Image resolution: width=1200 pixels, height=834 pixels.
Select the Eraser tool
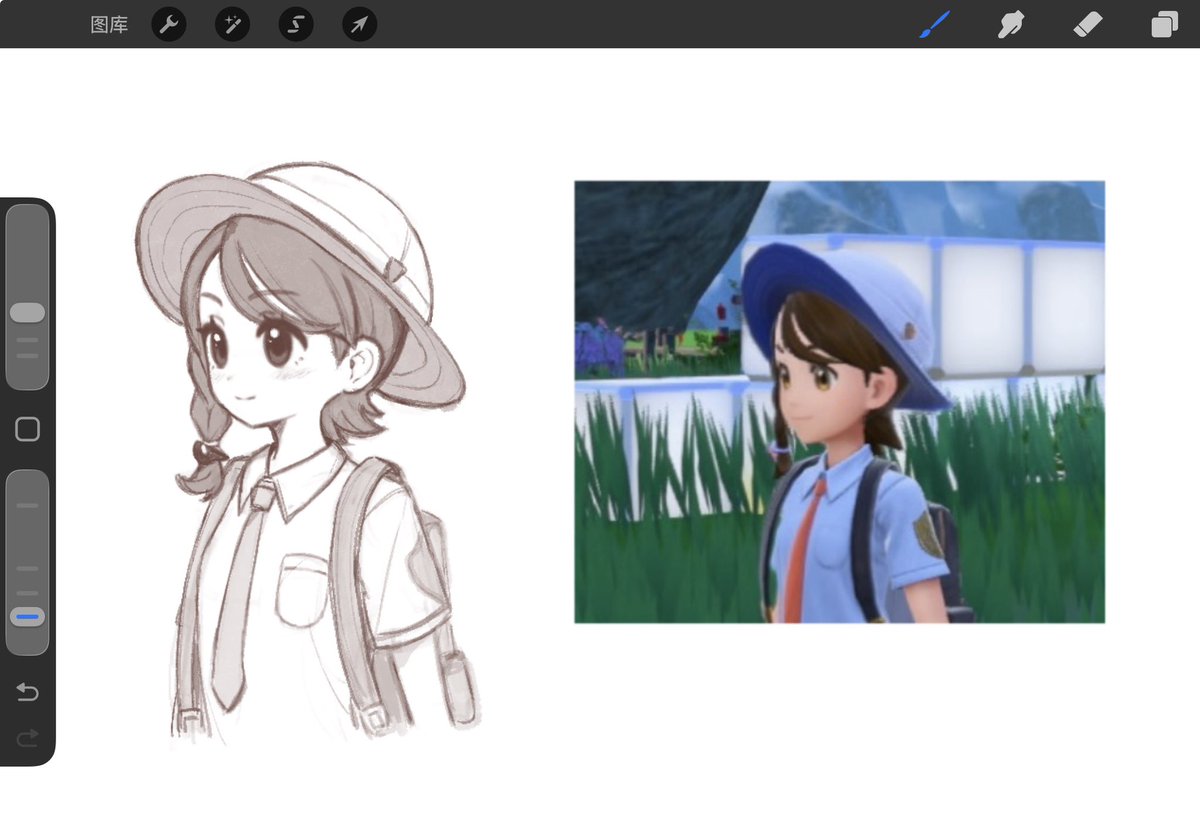[1087, 24]
